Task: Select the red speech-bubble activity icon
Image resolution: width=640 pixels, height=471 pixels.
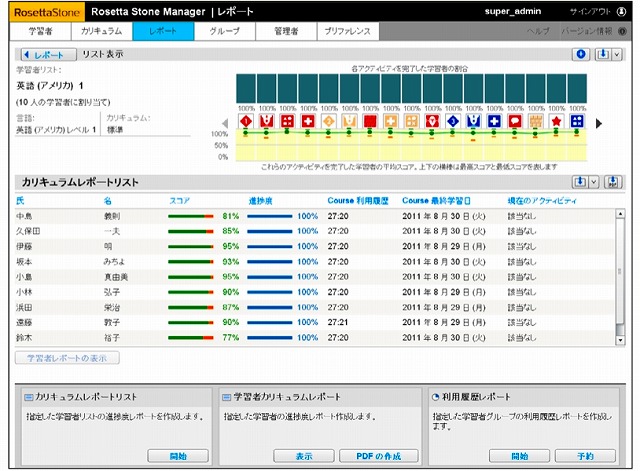Action: (515, 121)
